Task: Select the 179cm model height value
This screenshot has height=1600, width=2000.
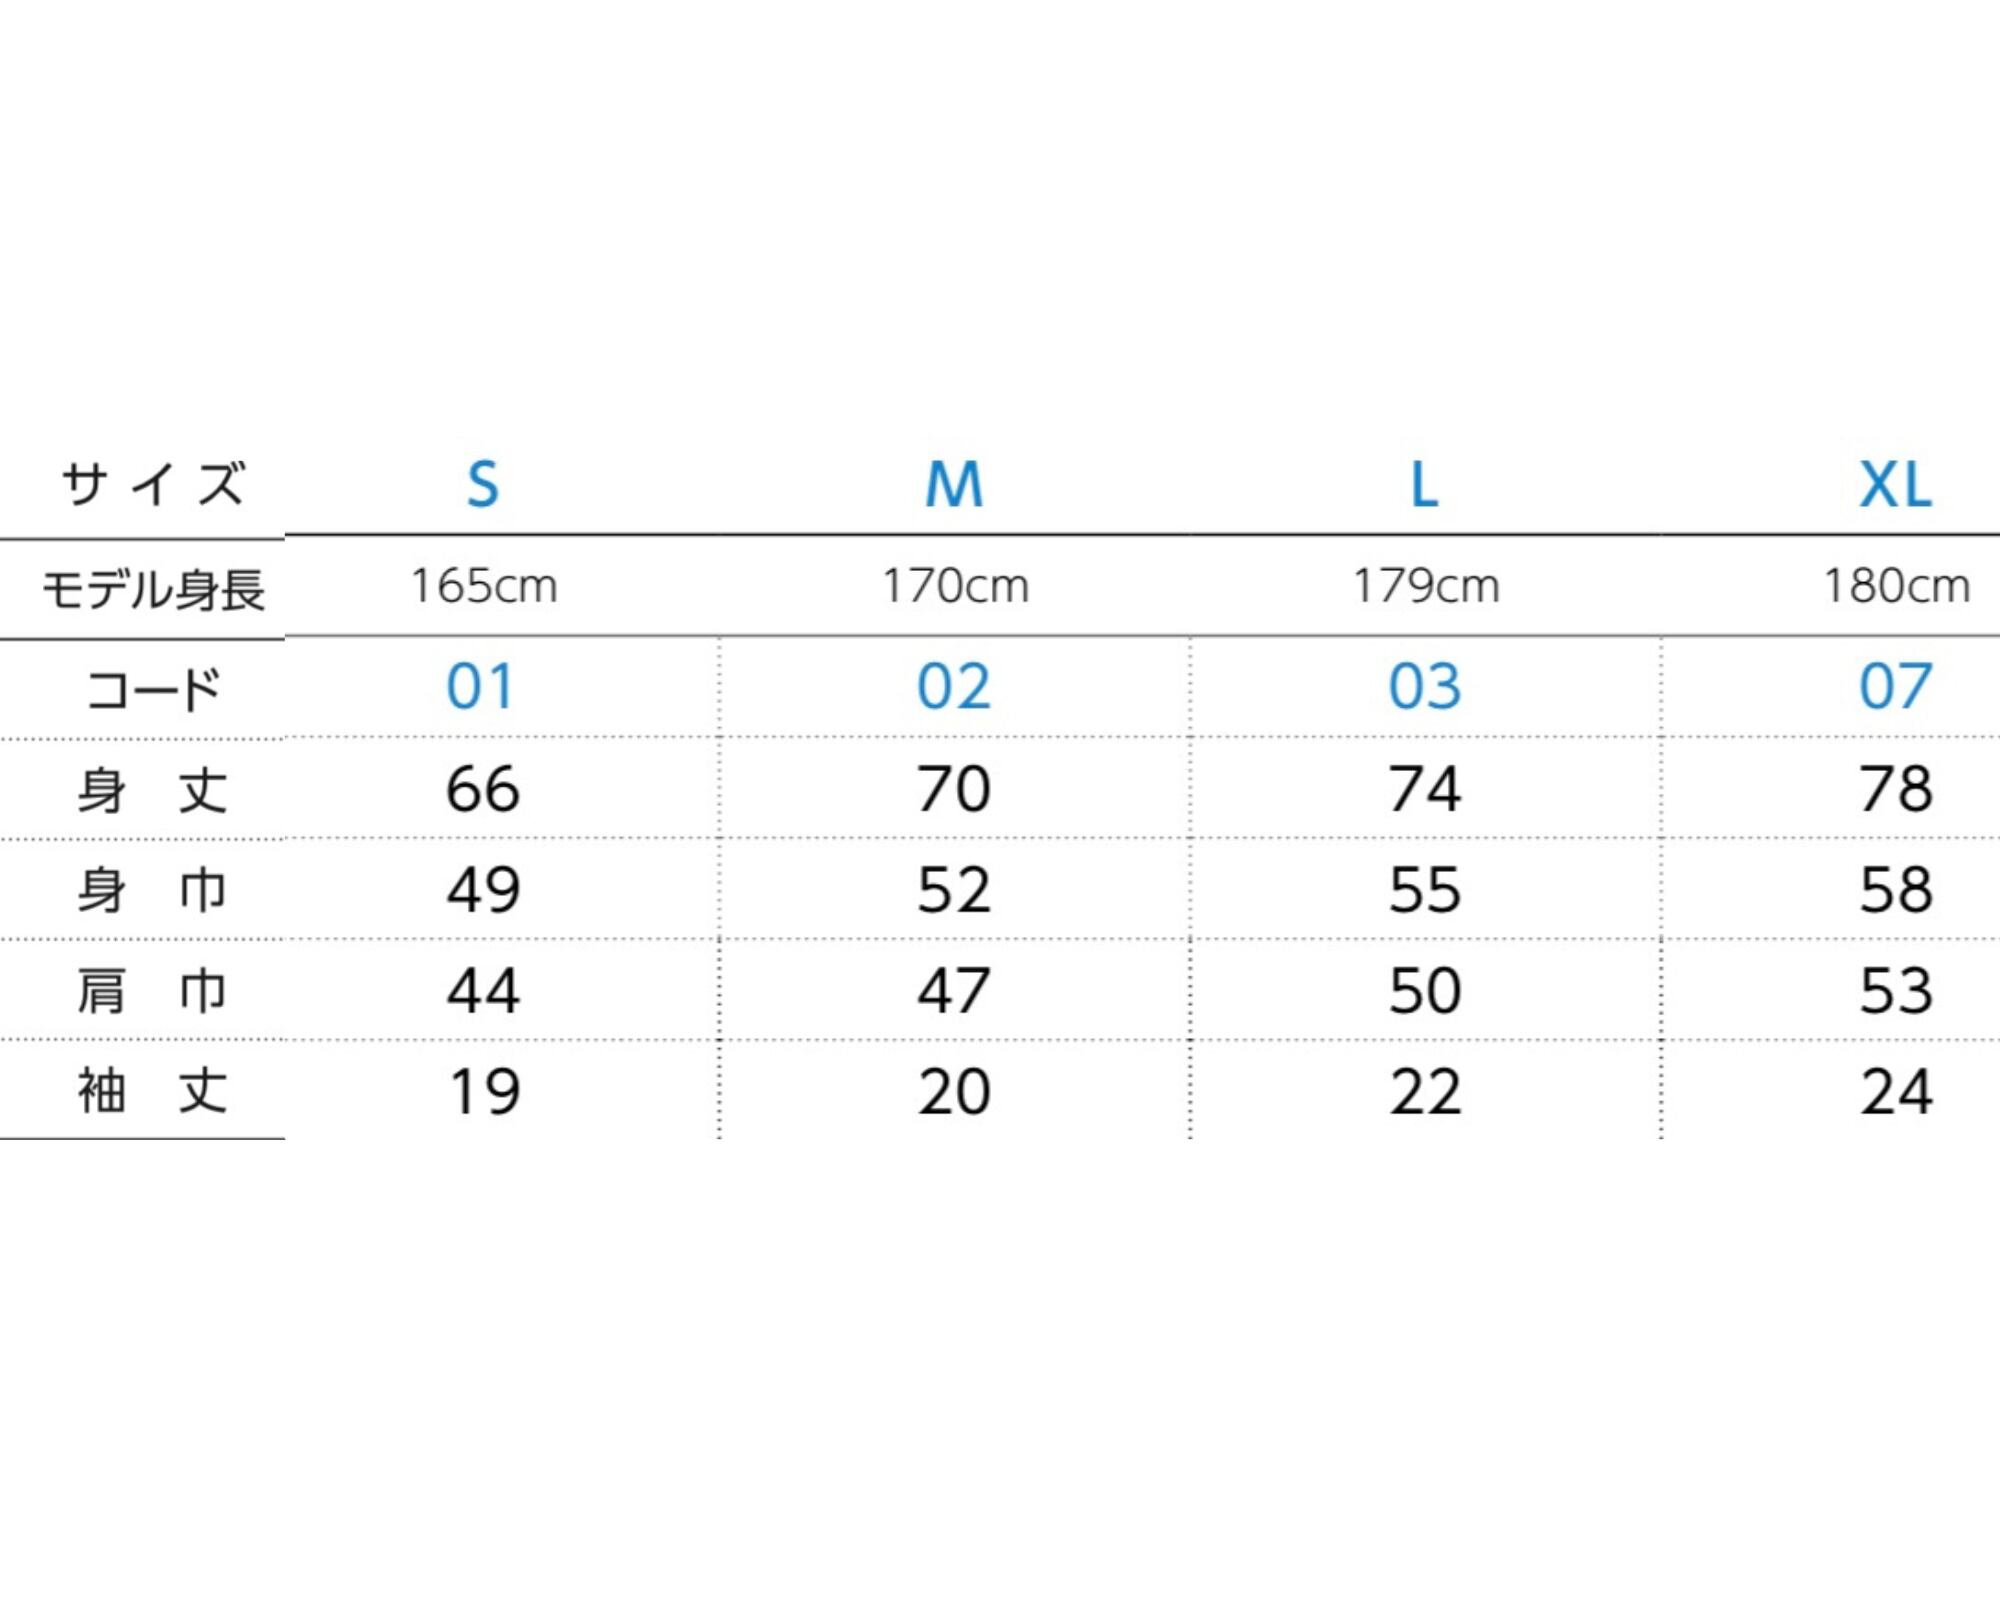Action: pyautogui.click(x=1426, y=586)
